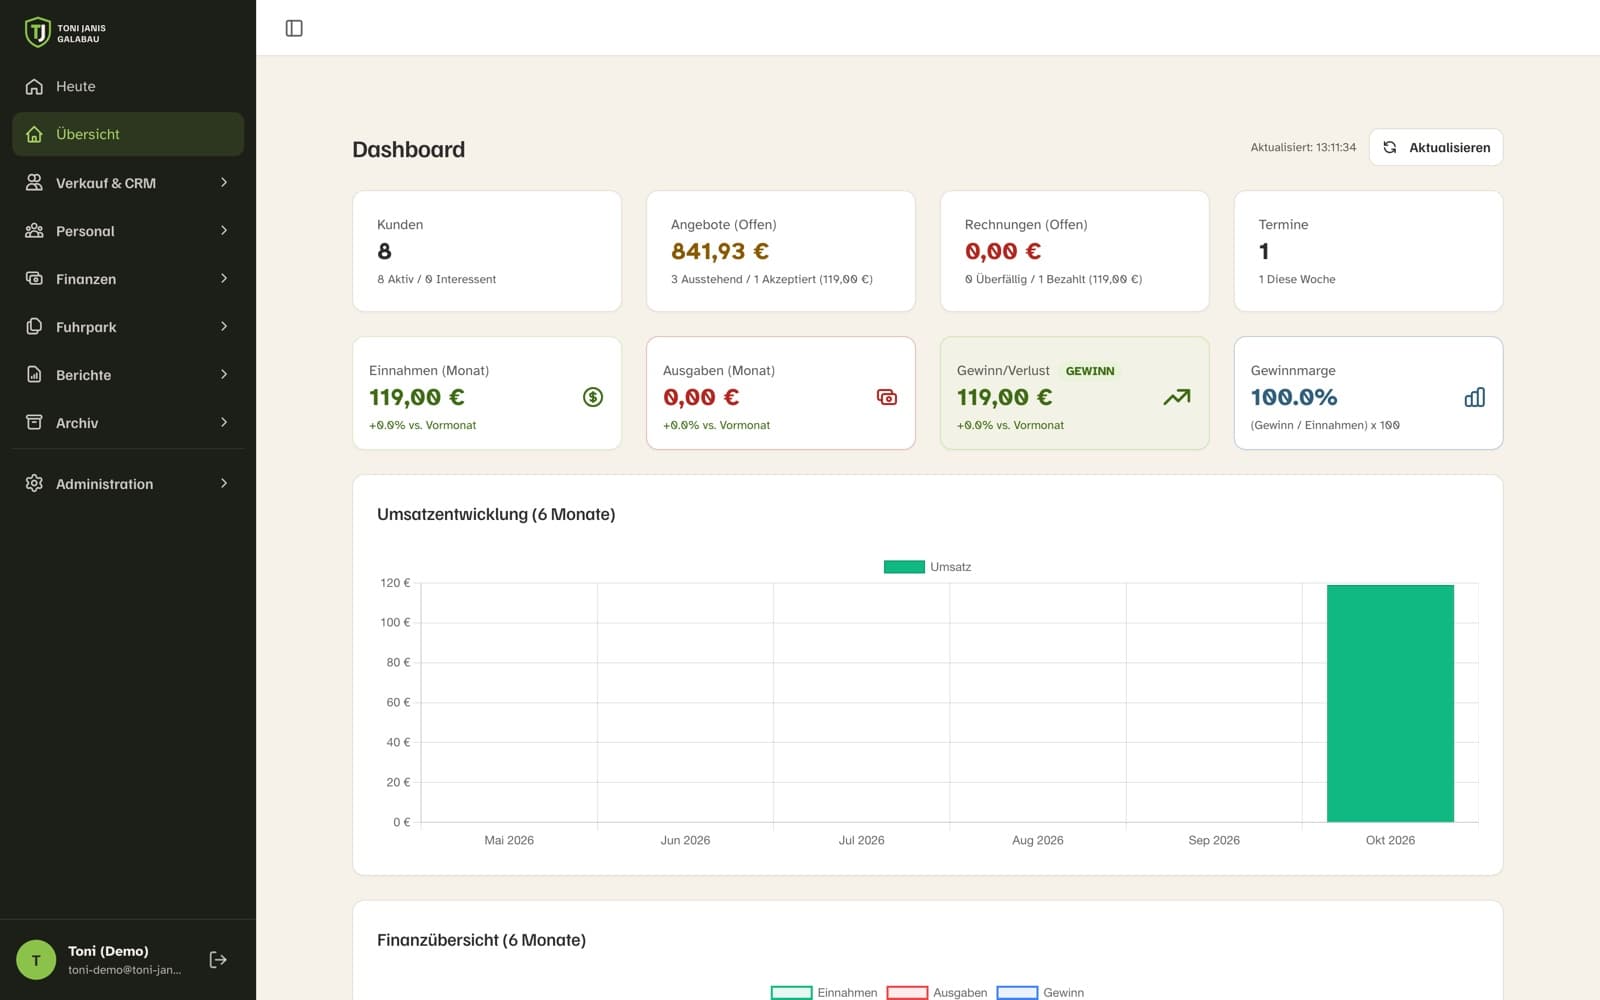Click the trending arrow in Gewinn/Verlust card
The height and width of the screenshot is (1000, 1600).
1177,397
